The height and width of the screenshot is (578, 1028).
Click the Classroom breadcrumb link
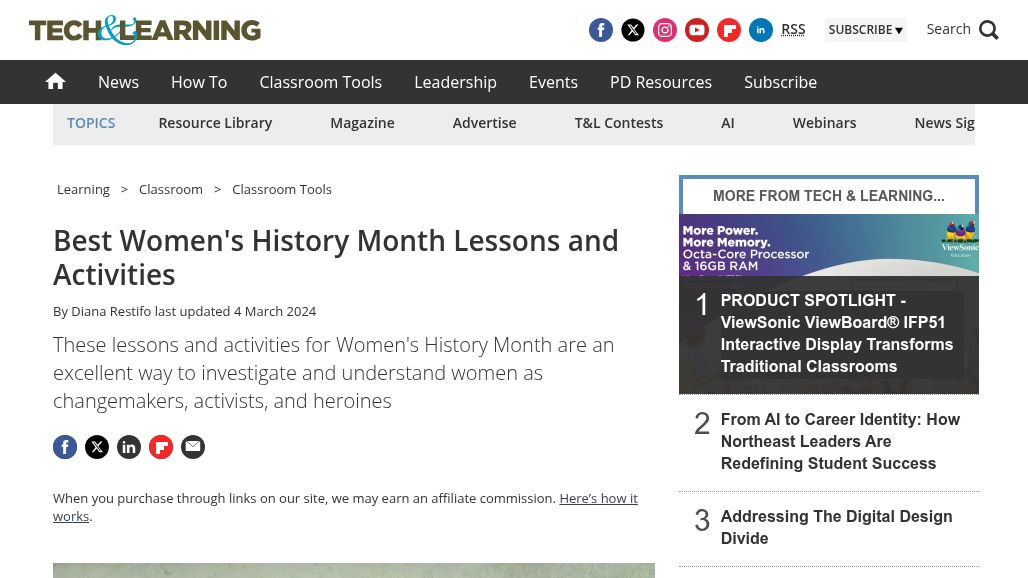(x=171, y=189)
